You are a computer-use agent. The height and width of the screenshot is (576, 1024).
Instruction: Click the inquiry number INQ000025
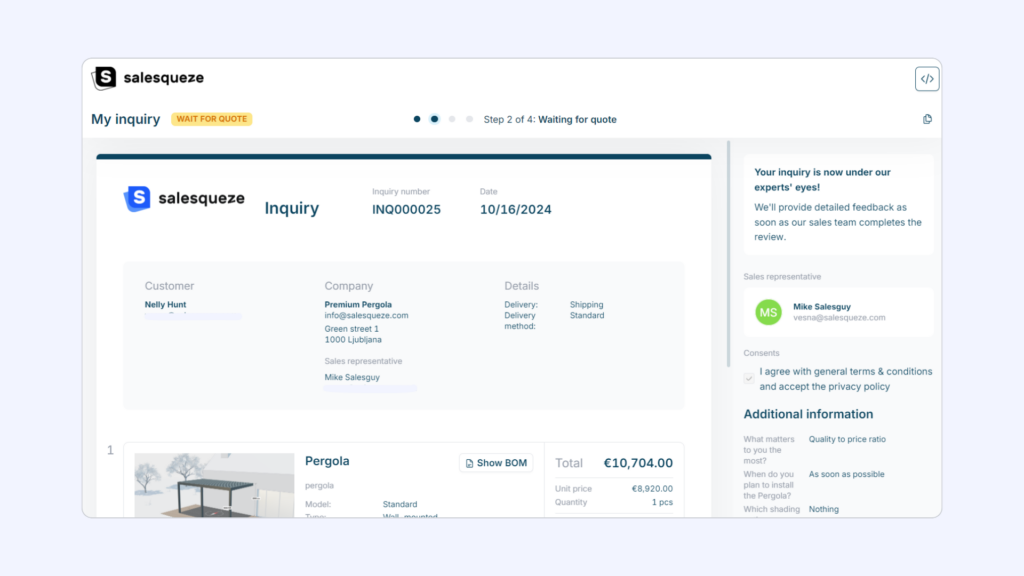pos(406,210)
